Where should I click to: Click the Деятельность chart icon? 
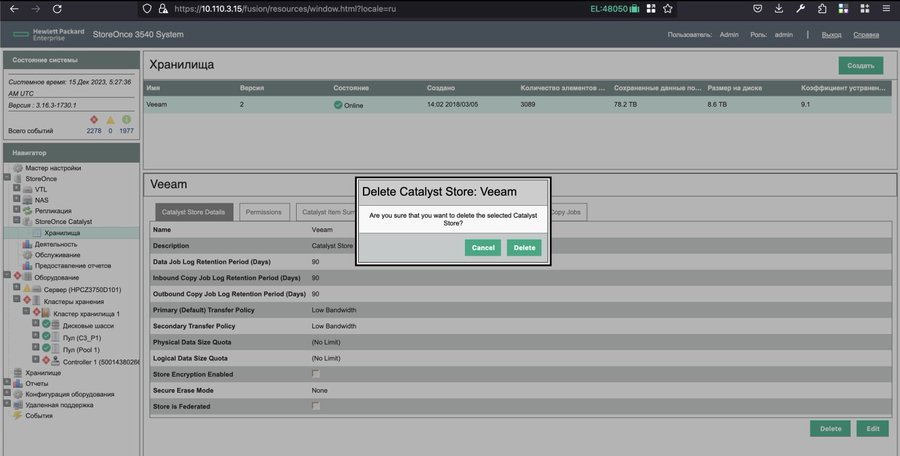27,244
